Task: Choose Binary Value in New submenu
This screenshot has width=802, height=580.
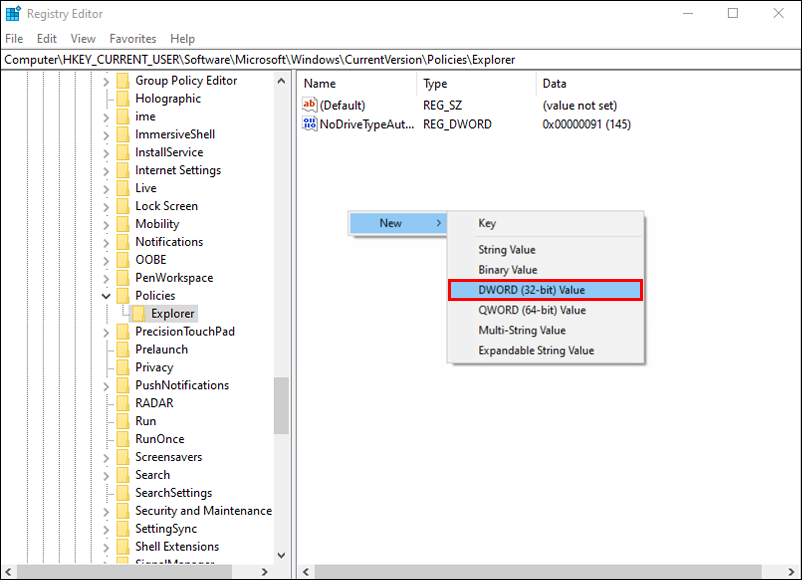Action: [x=545, y=270]
